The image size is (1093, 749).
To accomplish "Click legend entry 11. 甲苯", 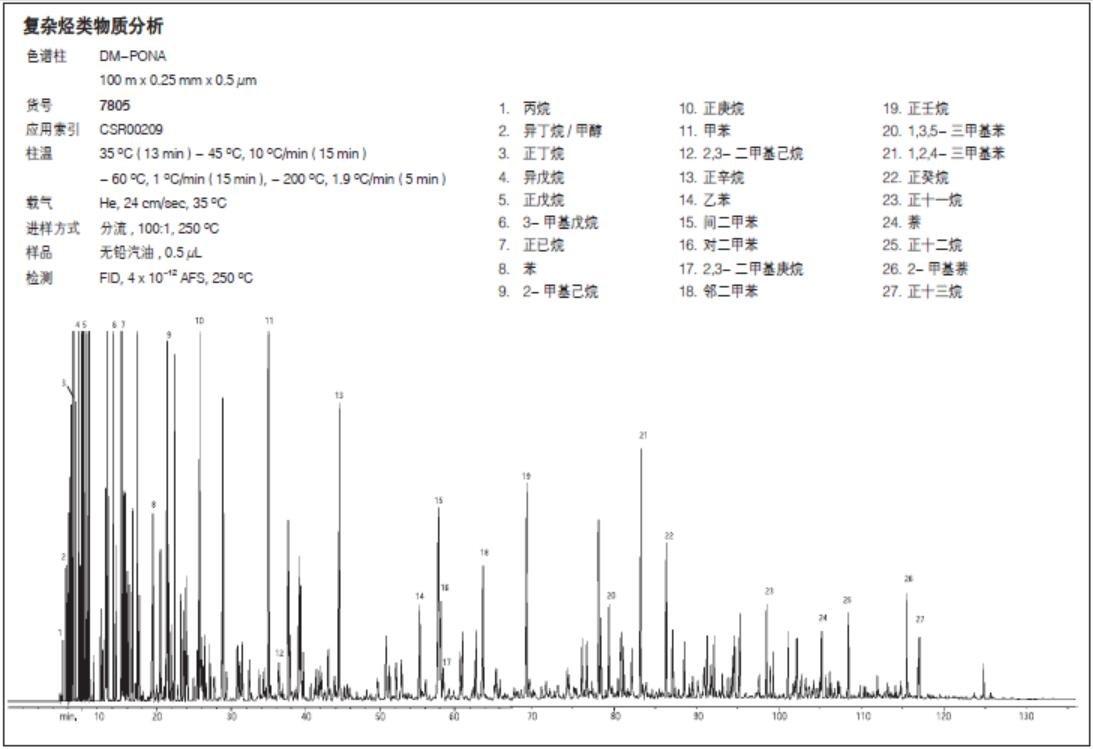I will [x=705, y=131].
